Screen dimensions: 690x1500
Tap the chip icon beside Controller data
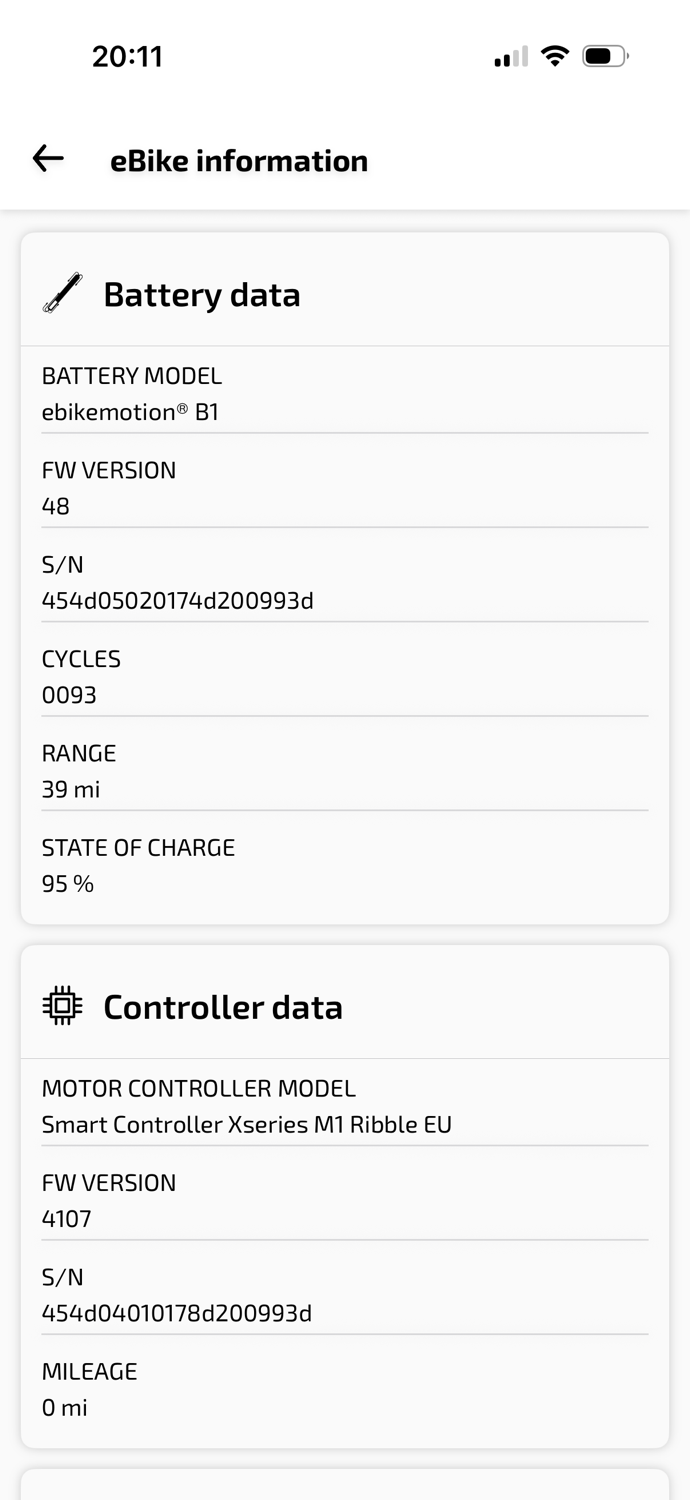click(x=62, y=1006)
